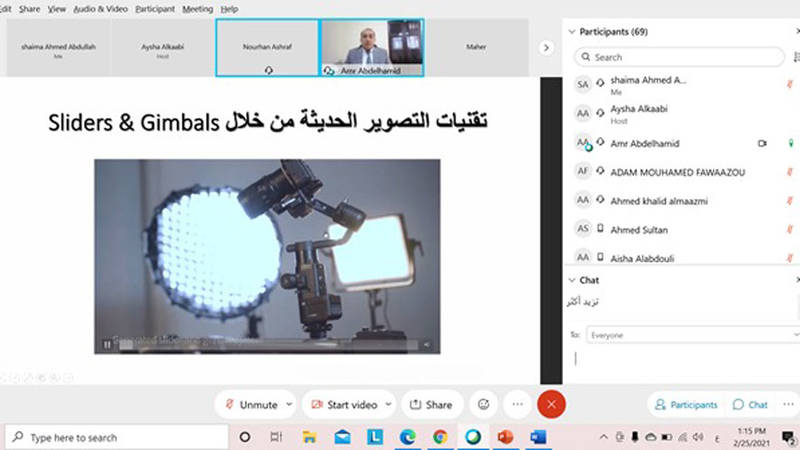
Task: Open the chat recipient Everyone dropdown
Action: click(x=691, y=335)
